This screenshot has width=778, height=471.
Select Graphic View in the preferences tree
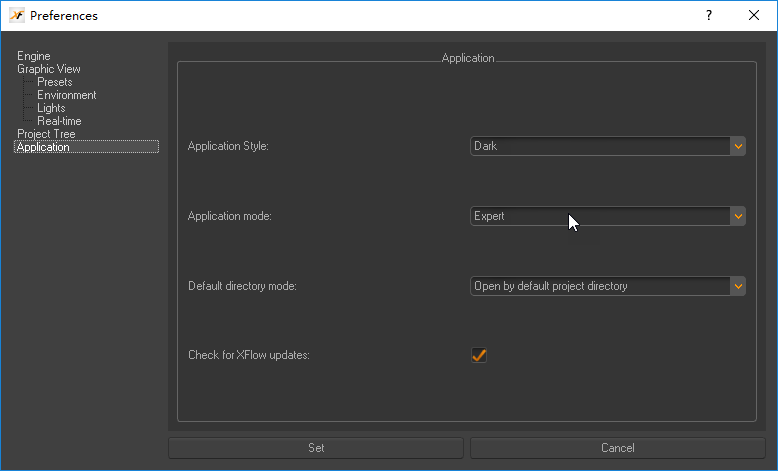click(48, 69)
